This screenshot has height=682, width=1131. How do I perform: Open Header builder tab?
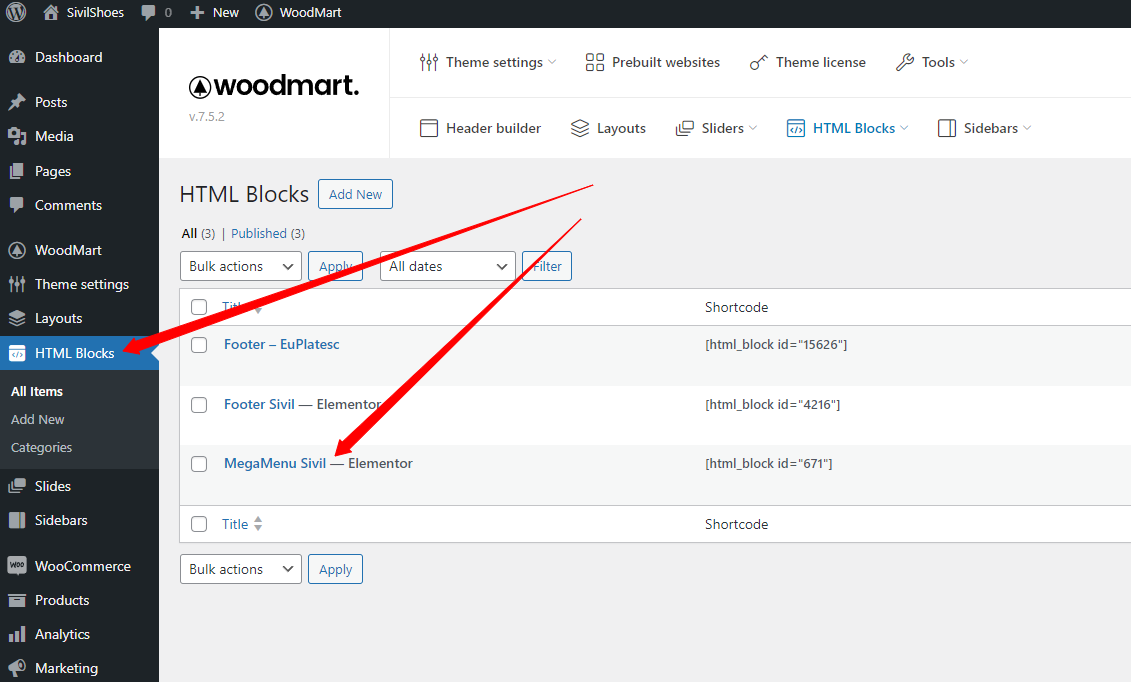coord(480,128)
